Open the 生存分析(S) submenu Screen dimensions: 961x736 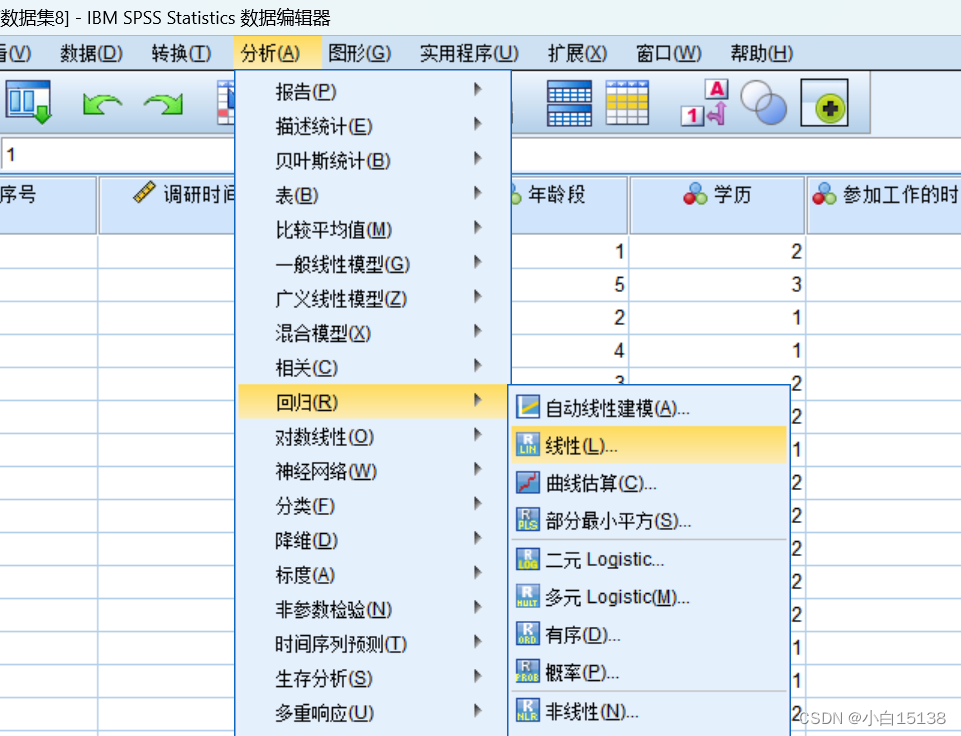[x=373, y=678]
